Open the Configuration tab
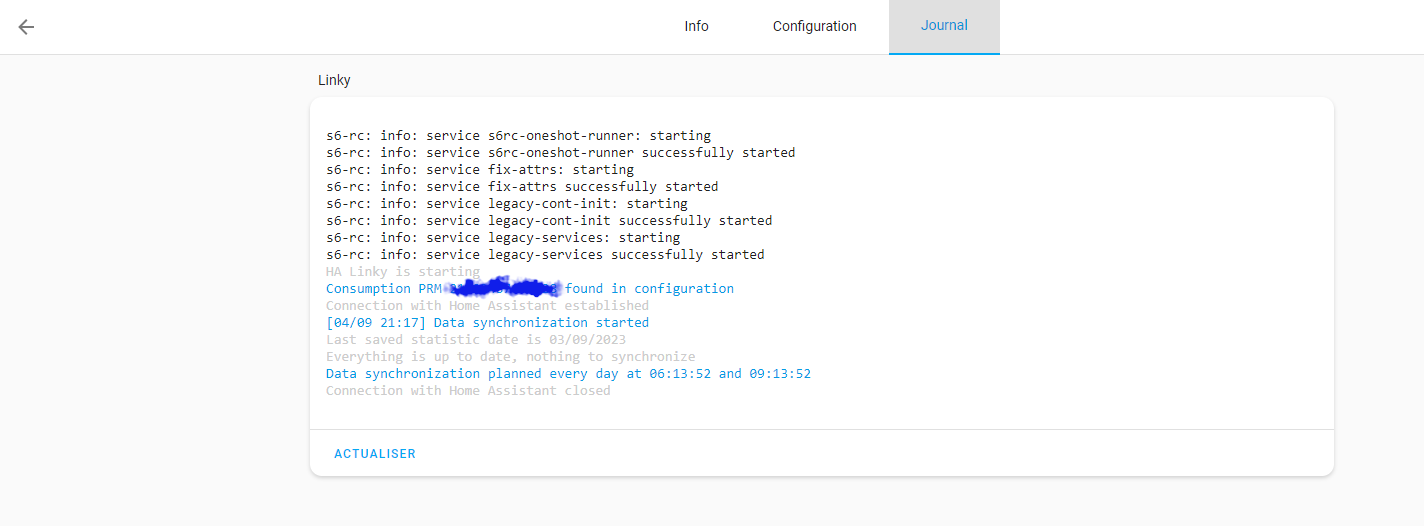This screenshot has height=526, width=1424. coord(814,26)
